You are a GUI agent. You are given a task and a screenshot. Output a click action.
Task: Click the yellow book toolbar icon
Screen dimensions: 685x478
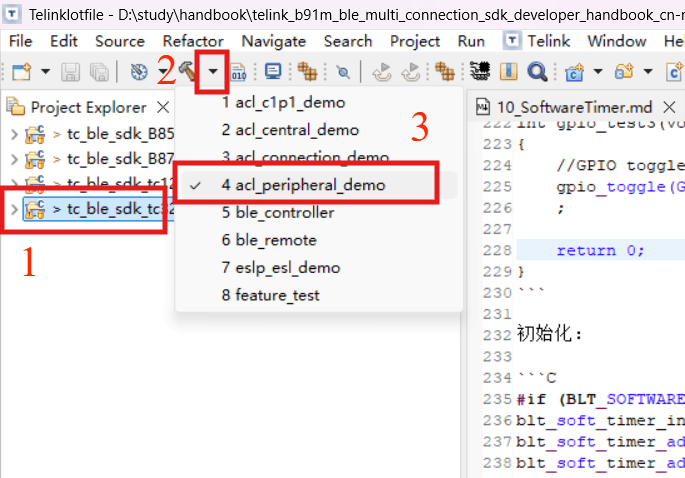[508, 71]
